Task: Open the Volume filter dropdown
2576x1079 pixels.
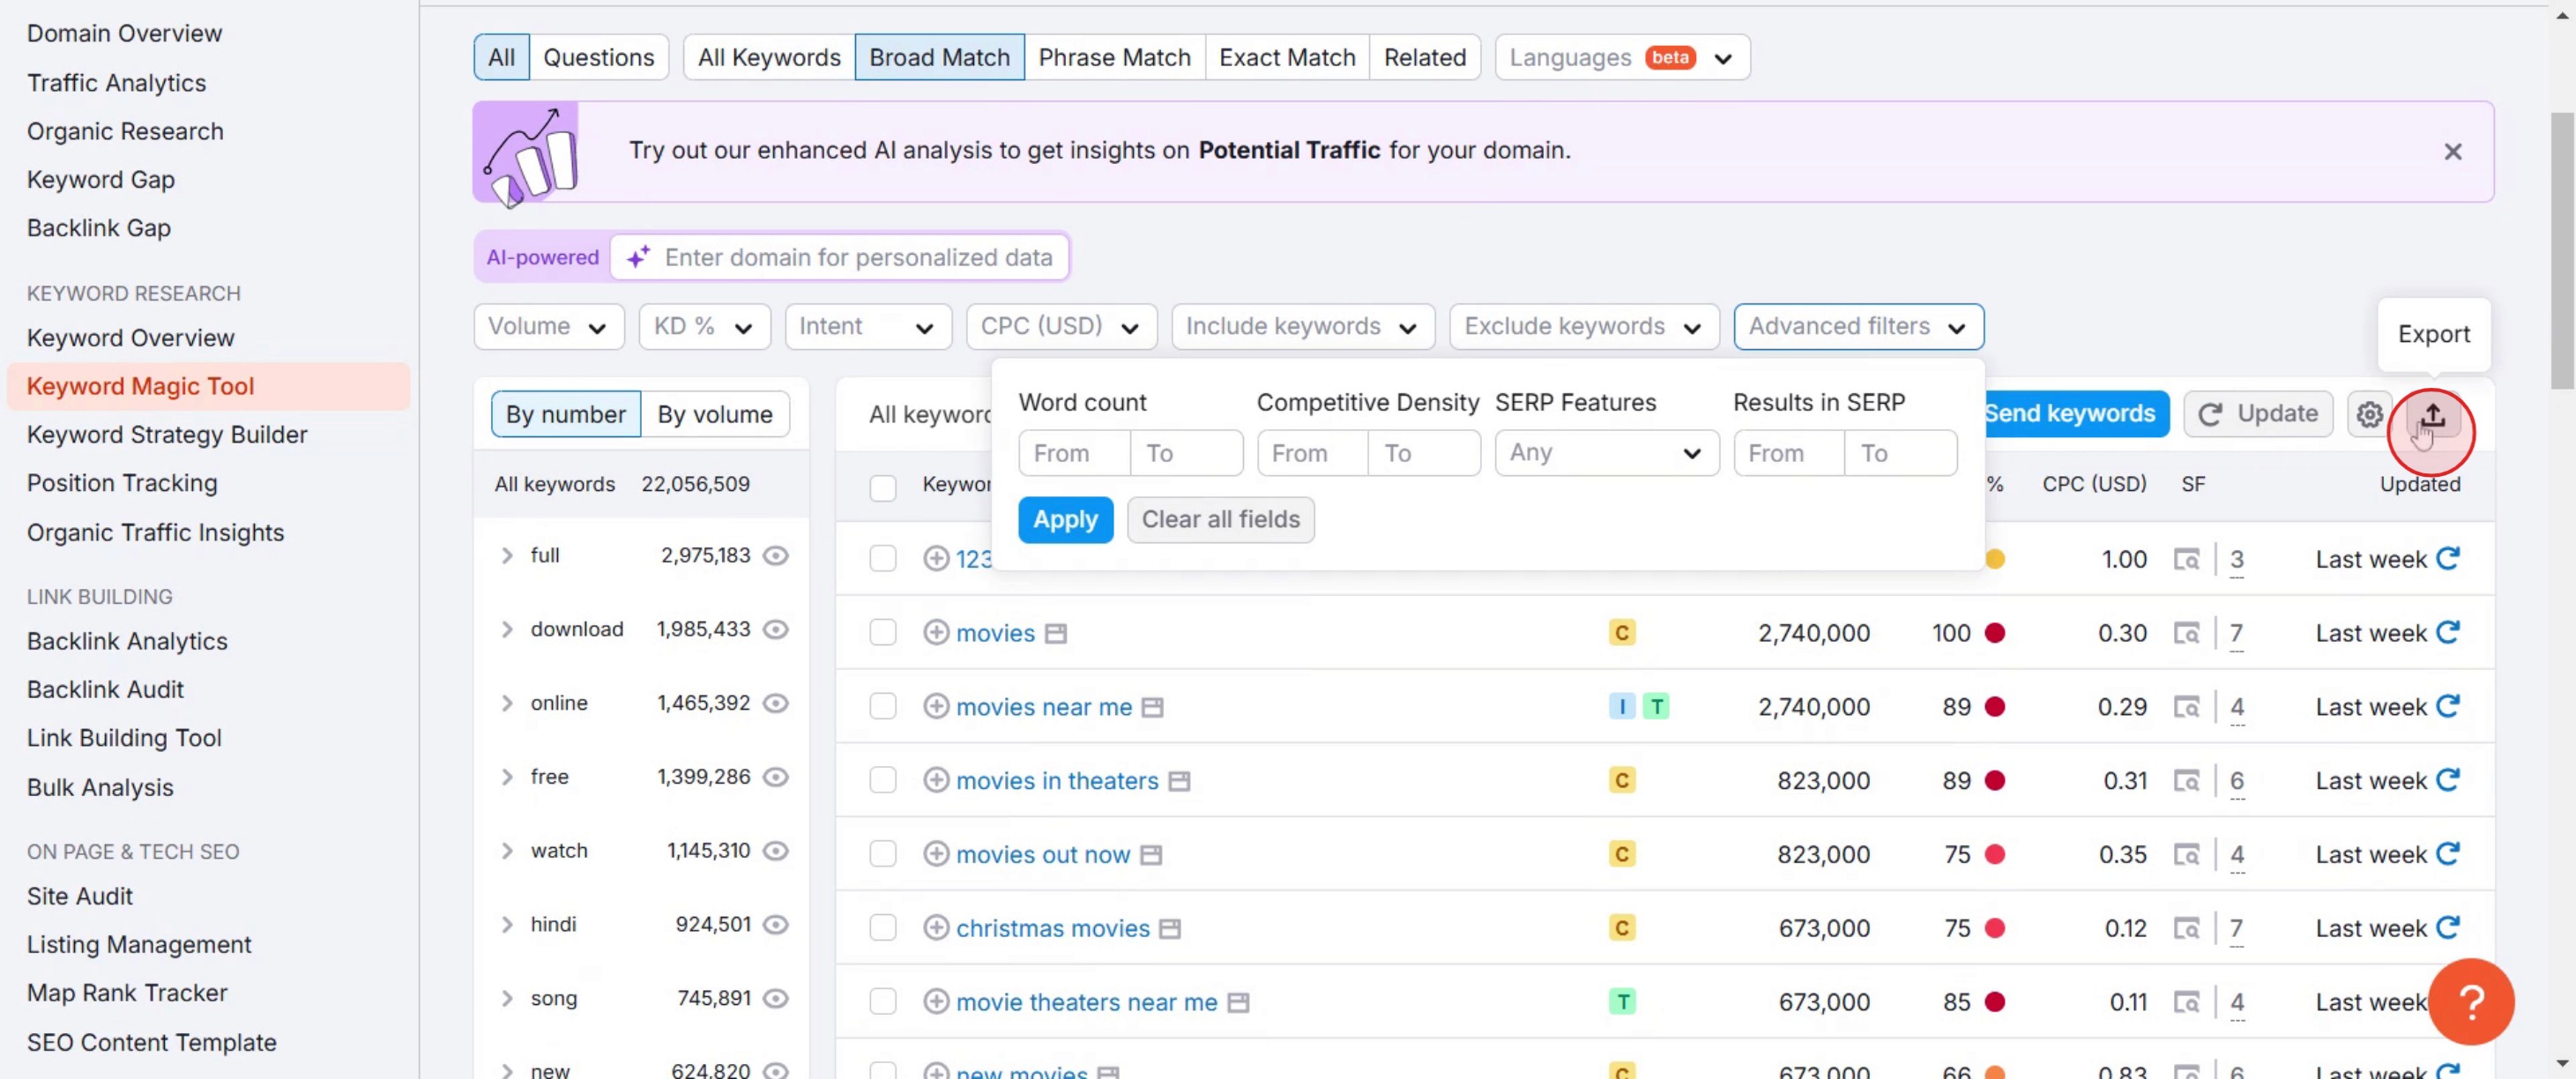Action: 548,327
